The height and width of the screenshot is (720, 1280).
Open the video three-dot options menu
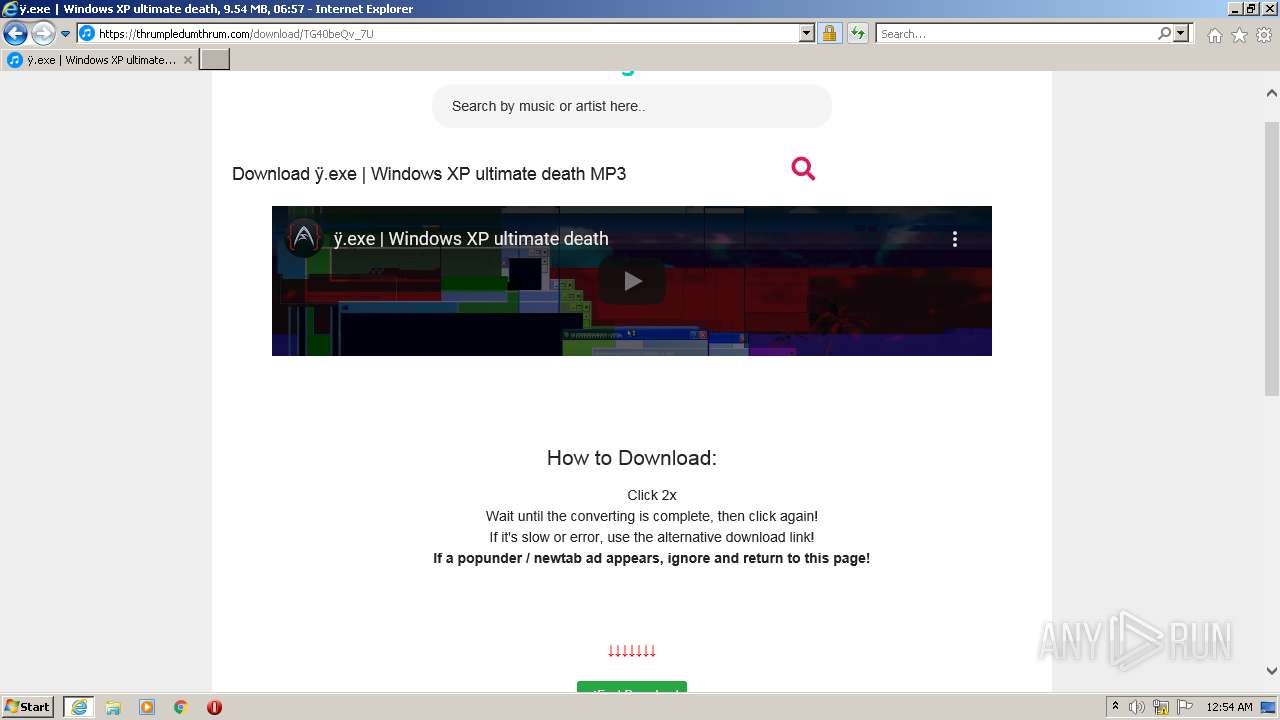955,239
